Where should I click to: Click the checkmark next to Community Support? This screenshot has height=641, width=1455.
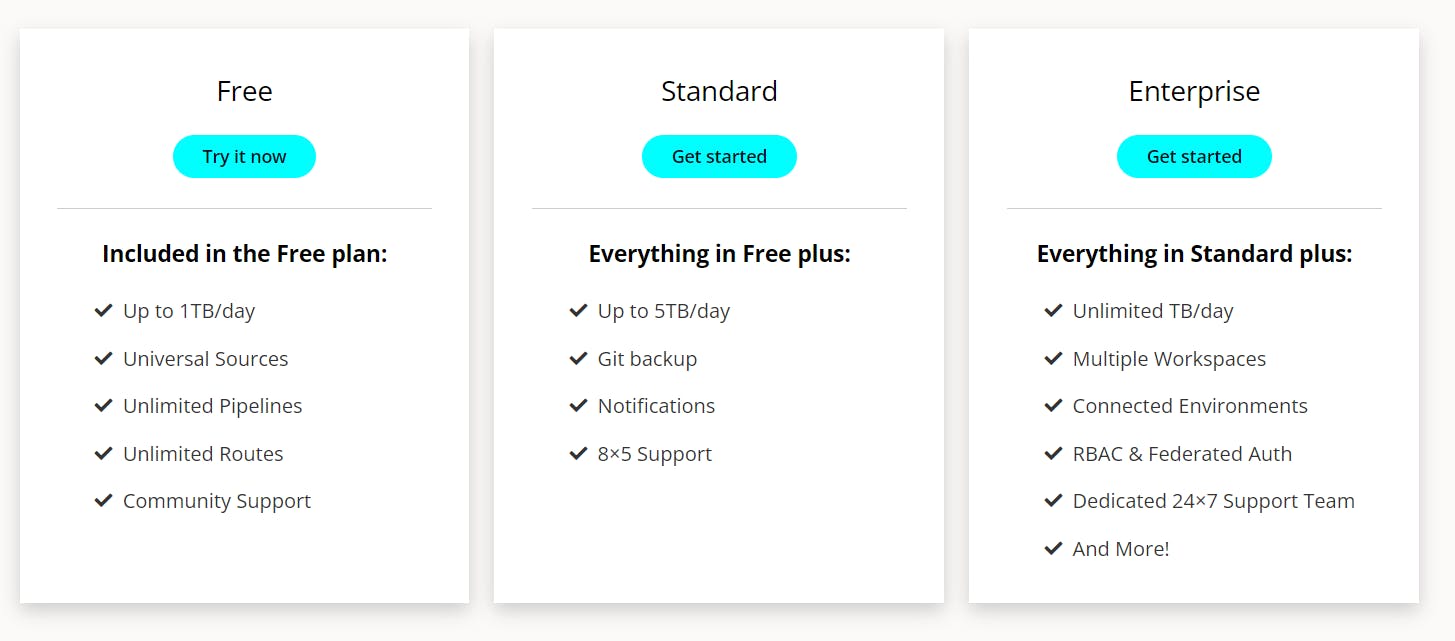coord(103,500)
